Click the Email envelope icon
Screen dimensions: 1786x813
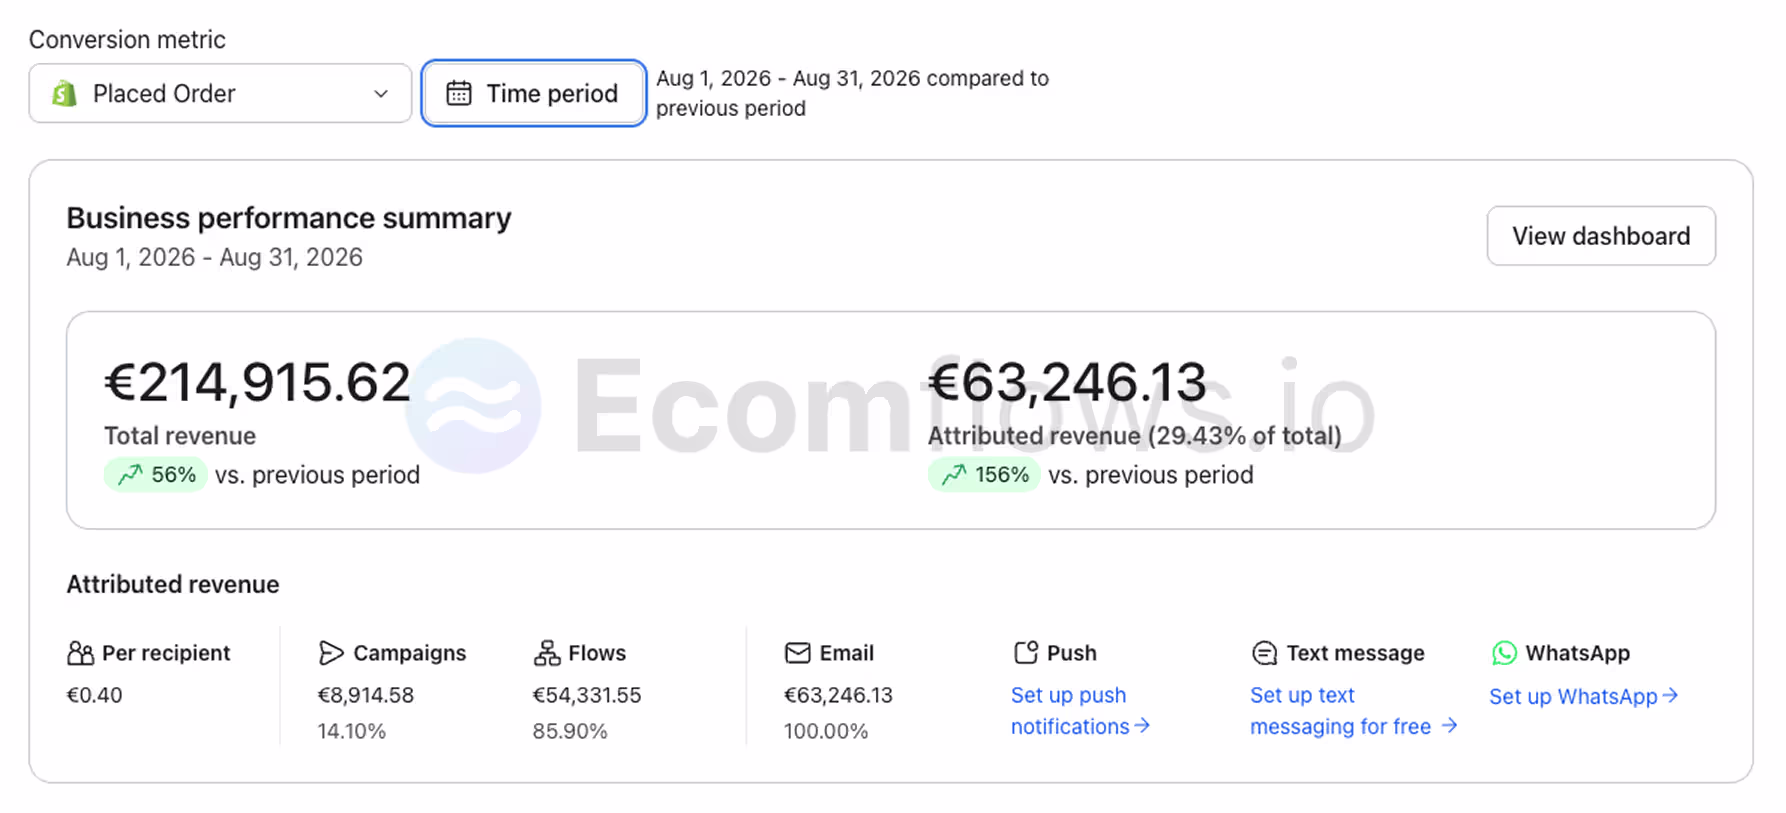[798, 653]
